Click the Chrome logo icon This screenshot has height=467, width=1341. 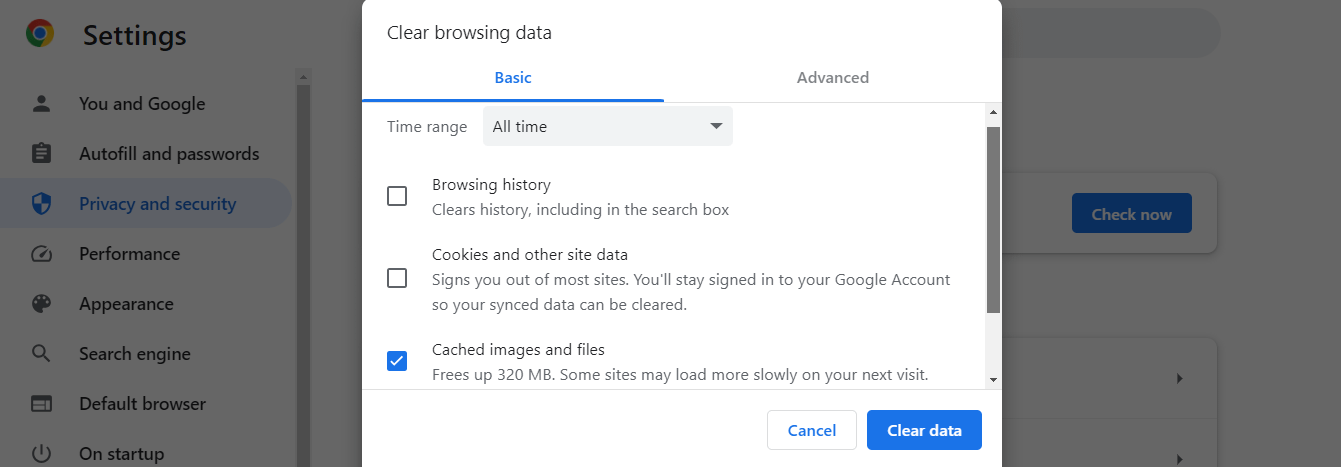tap(40, 35)
